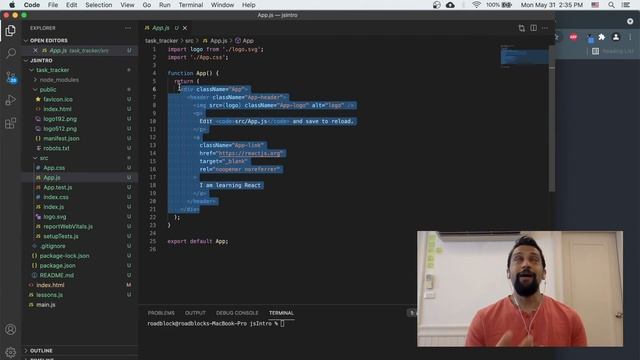
Task: Select the Terminal panel tab
Action: [281, 313]
